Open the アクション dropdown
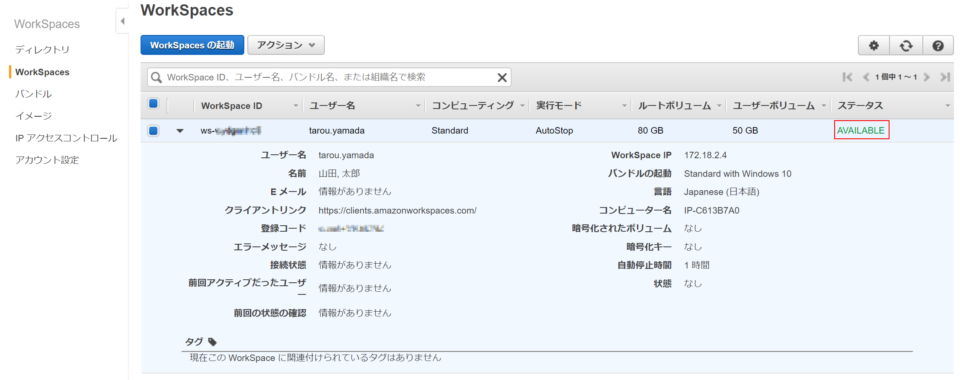The width and height of the screenshot is (960, 380). [x=285, y=45]
